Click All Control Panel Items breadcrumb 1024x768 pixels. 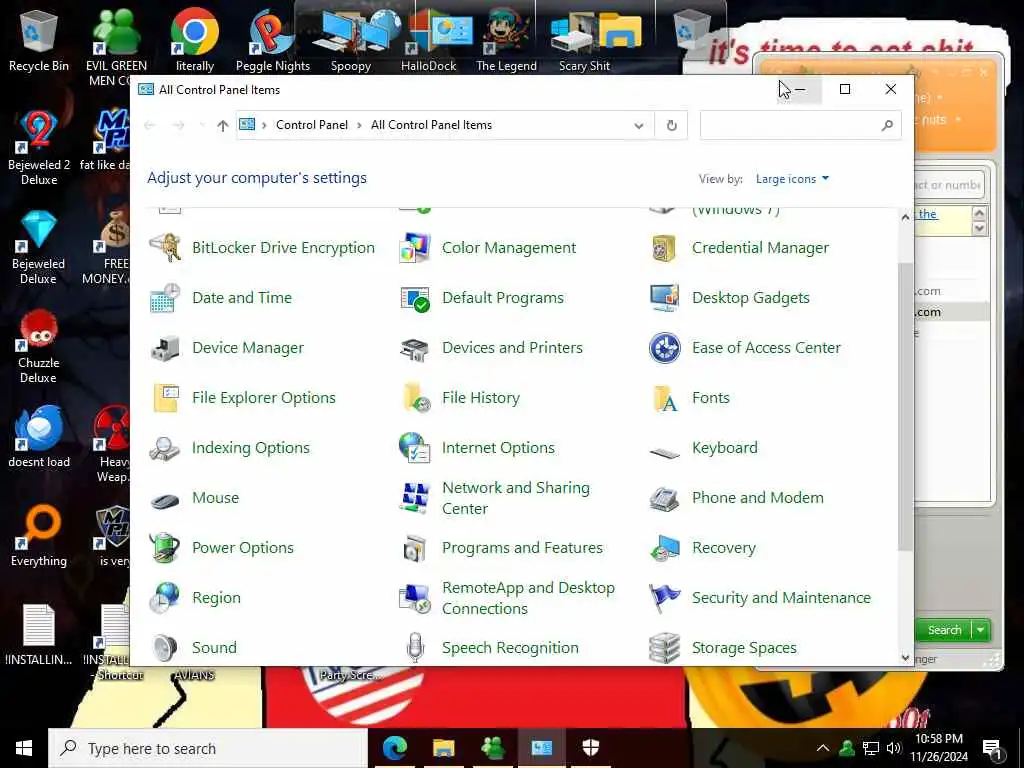click(x=431, y=125)
